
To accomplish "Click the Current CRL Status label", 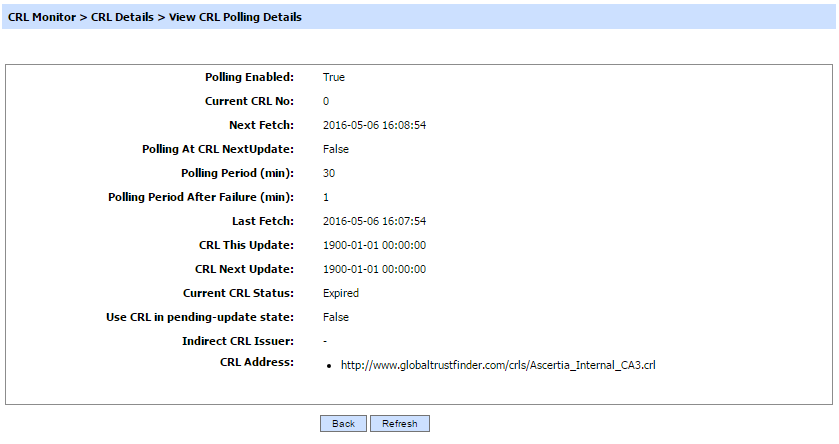I will [x=238, y=293].
